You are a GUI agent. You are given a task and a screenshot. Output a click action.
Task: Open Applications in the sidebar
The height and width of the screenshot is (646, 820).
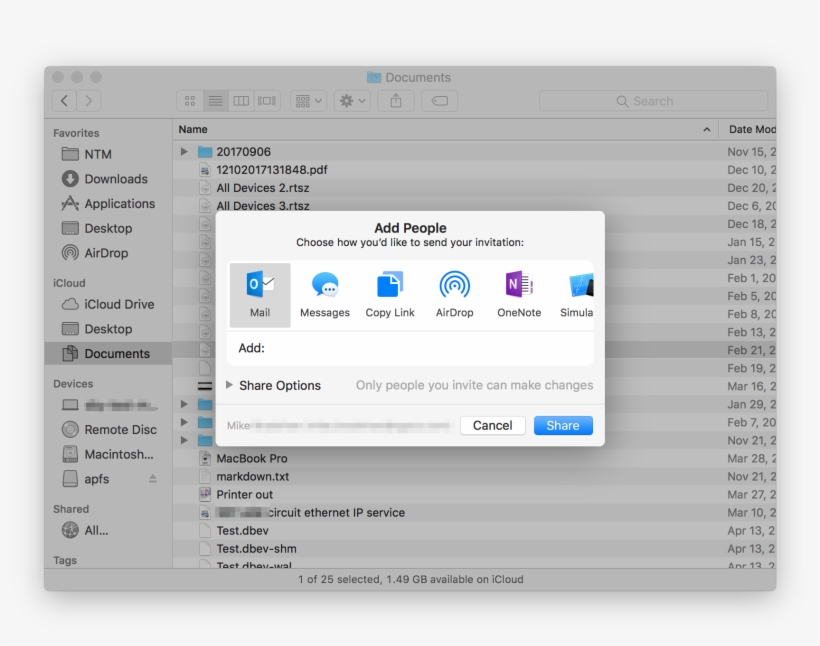point(108,203)
